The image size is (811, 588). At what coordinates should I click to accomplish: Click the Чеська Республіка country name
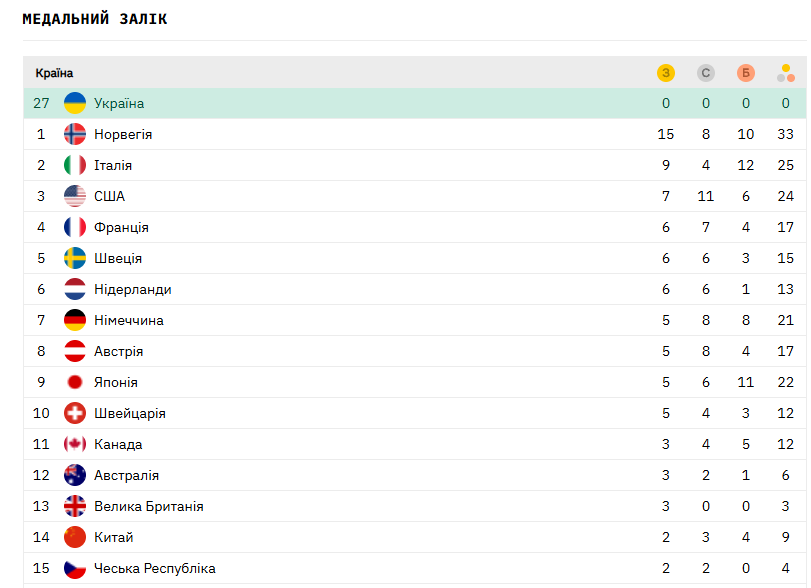154,568
